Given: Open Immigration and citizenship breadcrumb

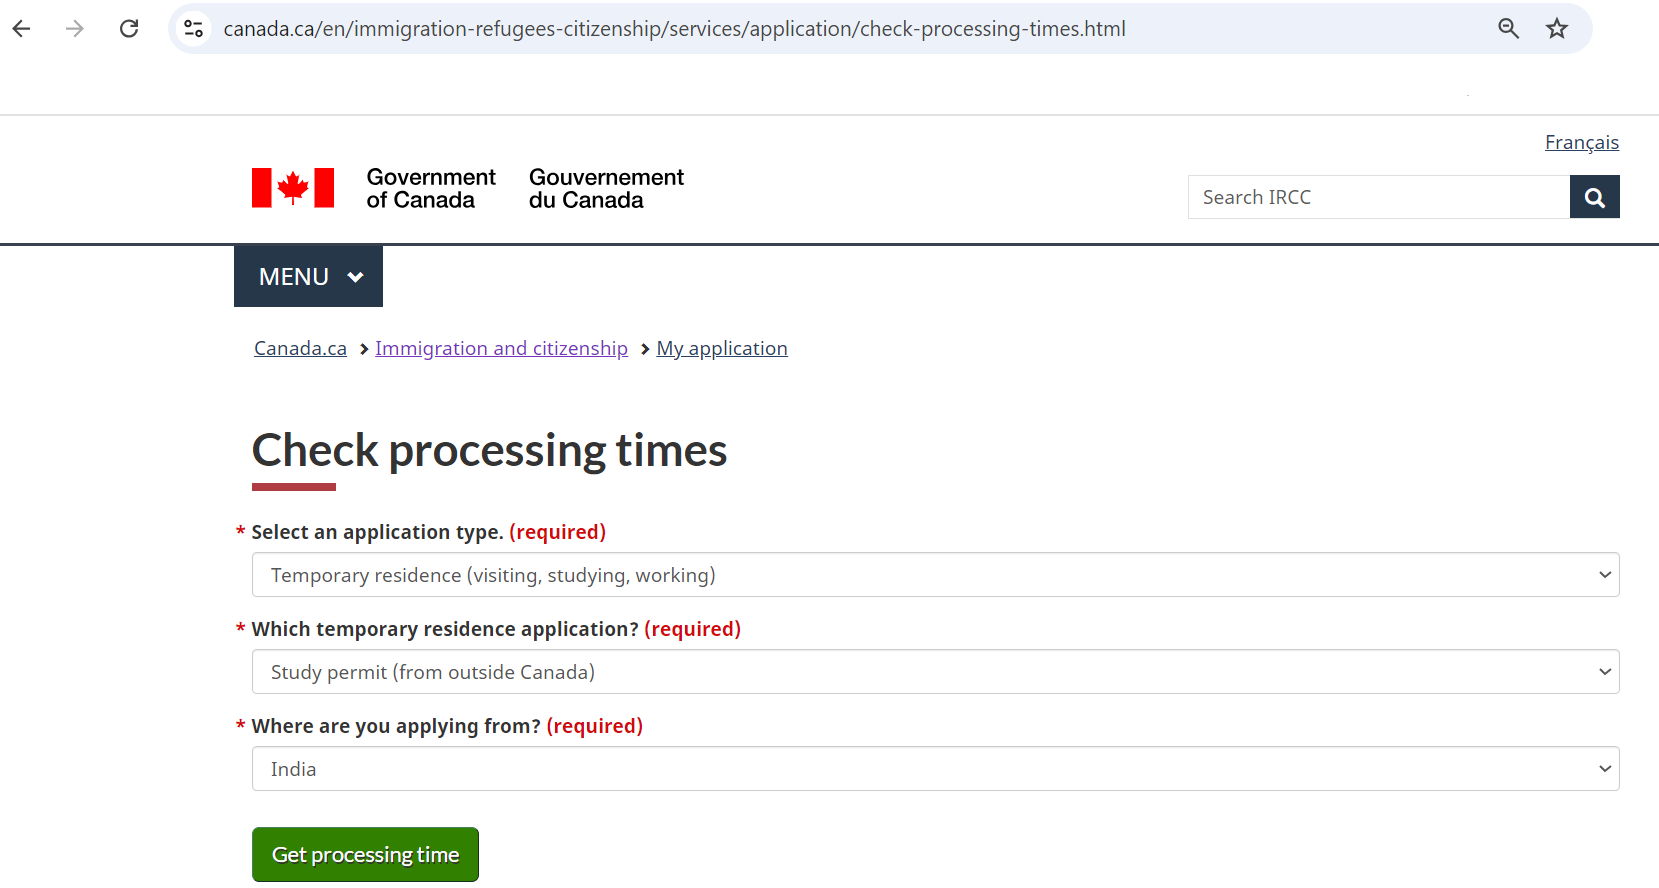Looking at the screenshot, I should (501, 349).
